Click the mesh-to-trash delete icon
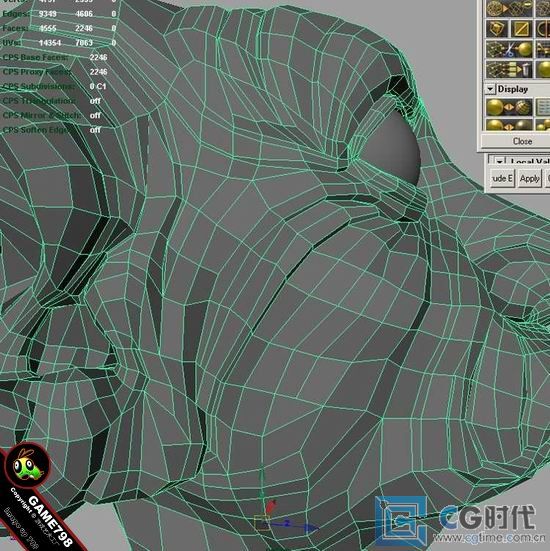This screenshot has width=550, height=551. [x=509, y=70]
